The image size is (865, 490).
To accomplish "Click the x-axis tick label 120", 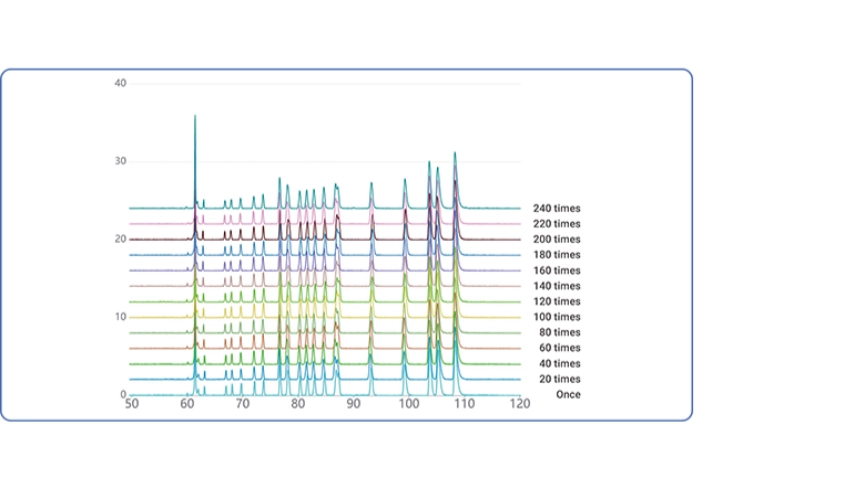I will pyautogui.click(x=519, y=405).
